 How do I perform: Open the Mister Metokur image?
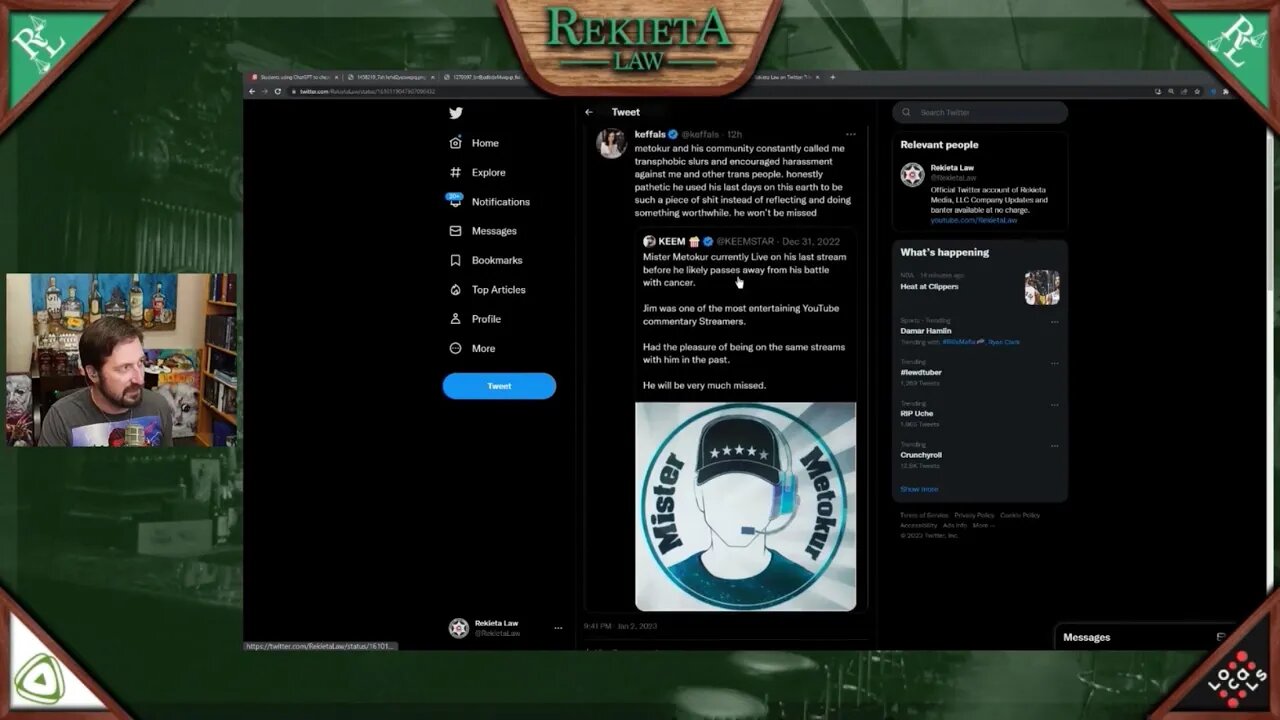point(745,506)
